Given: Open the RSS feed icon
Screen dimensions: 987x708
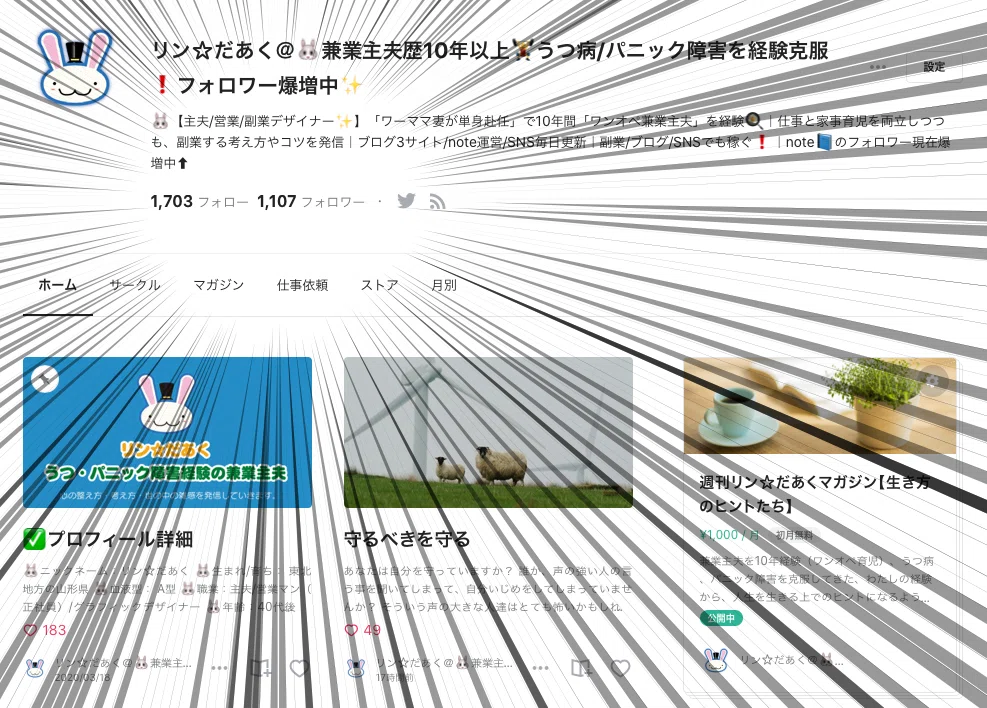Looking at the screenshot, I should pyautogui.click(x=437, y=201).
